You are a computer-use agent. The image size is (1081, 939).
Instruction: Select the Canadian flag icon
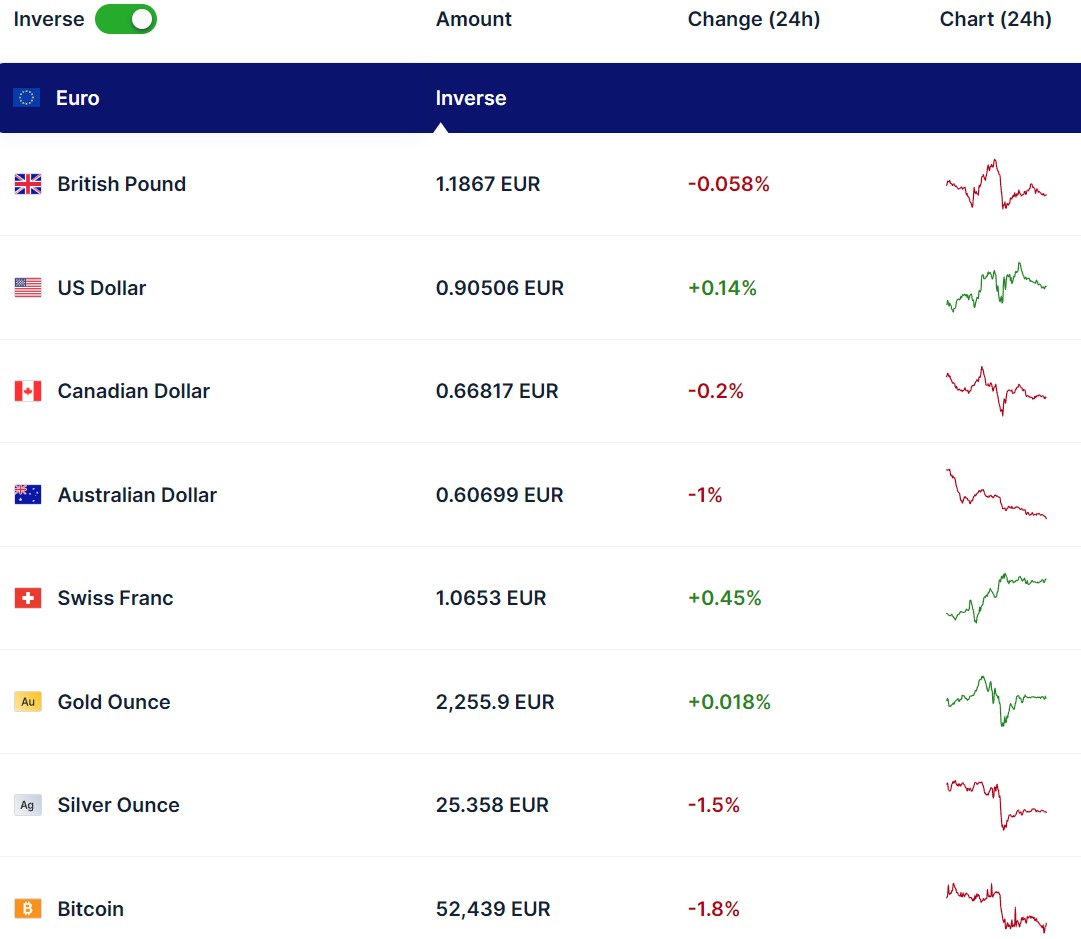click(x=28, y=391)
